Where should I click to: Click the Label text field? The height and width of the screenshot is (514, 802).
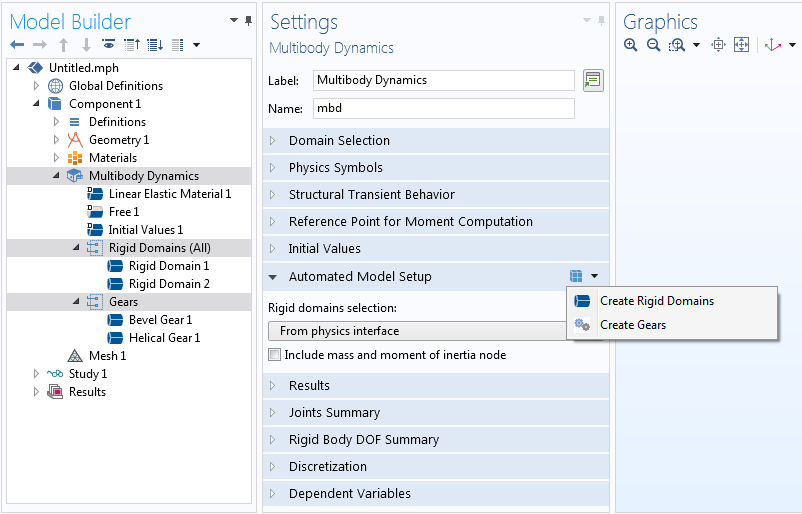pos(443,80)
